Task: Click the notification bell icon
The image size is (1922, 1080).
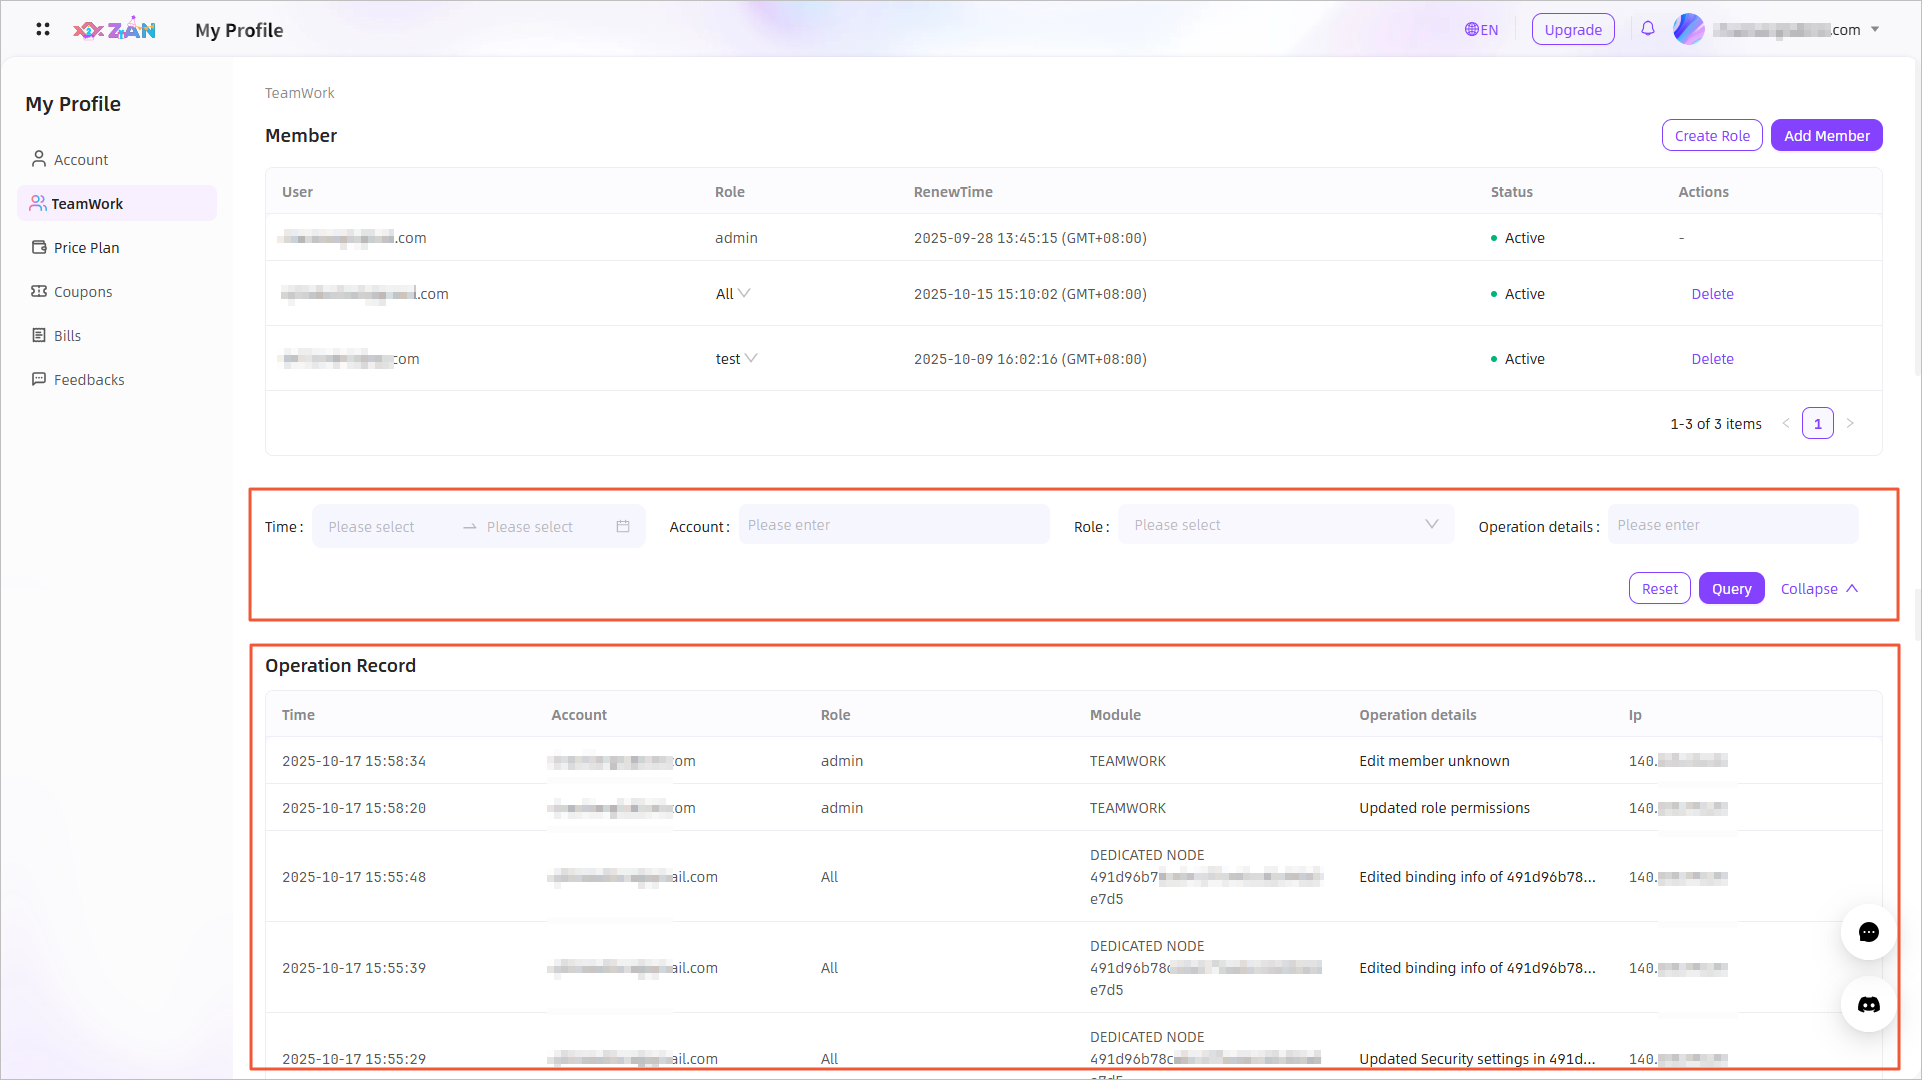Action: point(1647,29)
